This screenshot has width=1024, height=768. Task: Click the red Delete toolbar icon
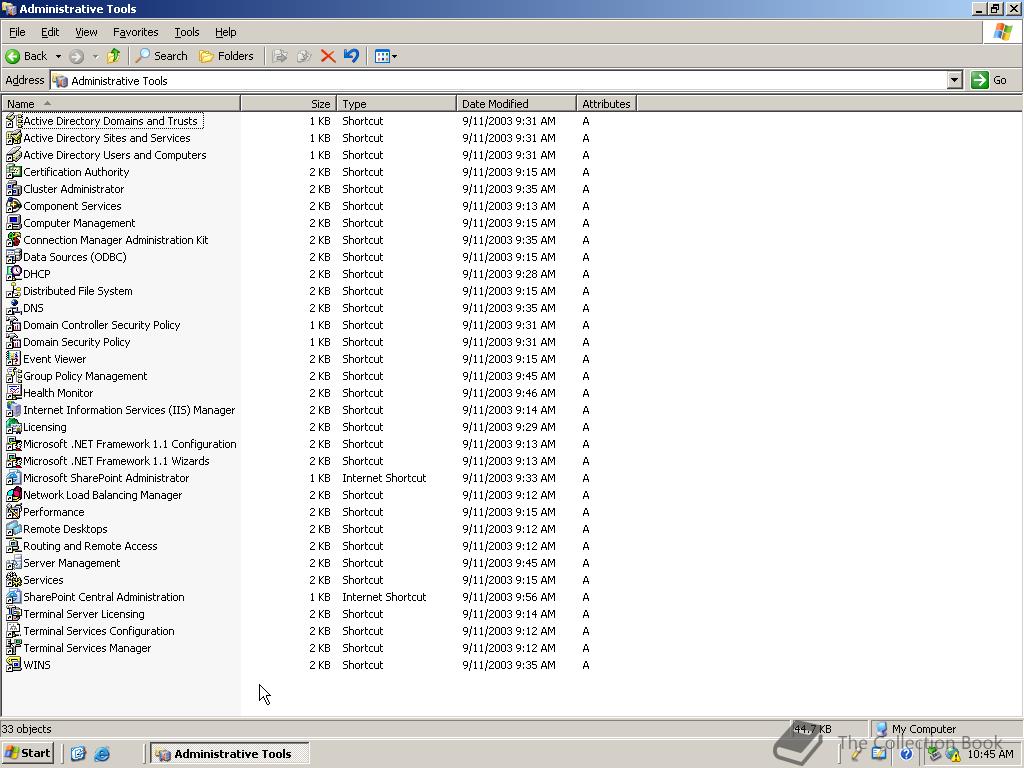(x=328, y=56)
